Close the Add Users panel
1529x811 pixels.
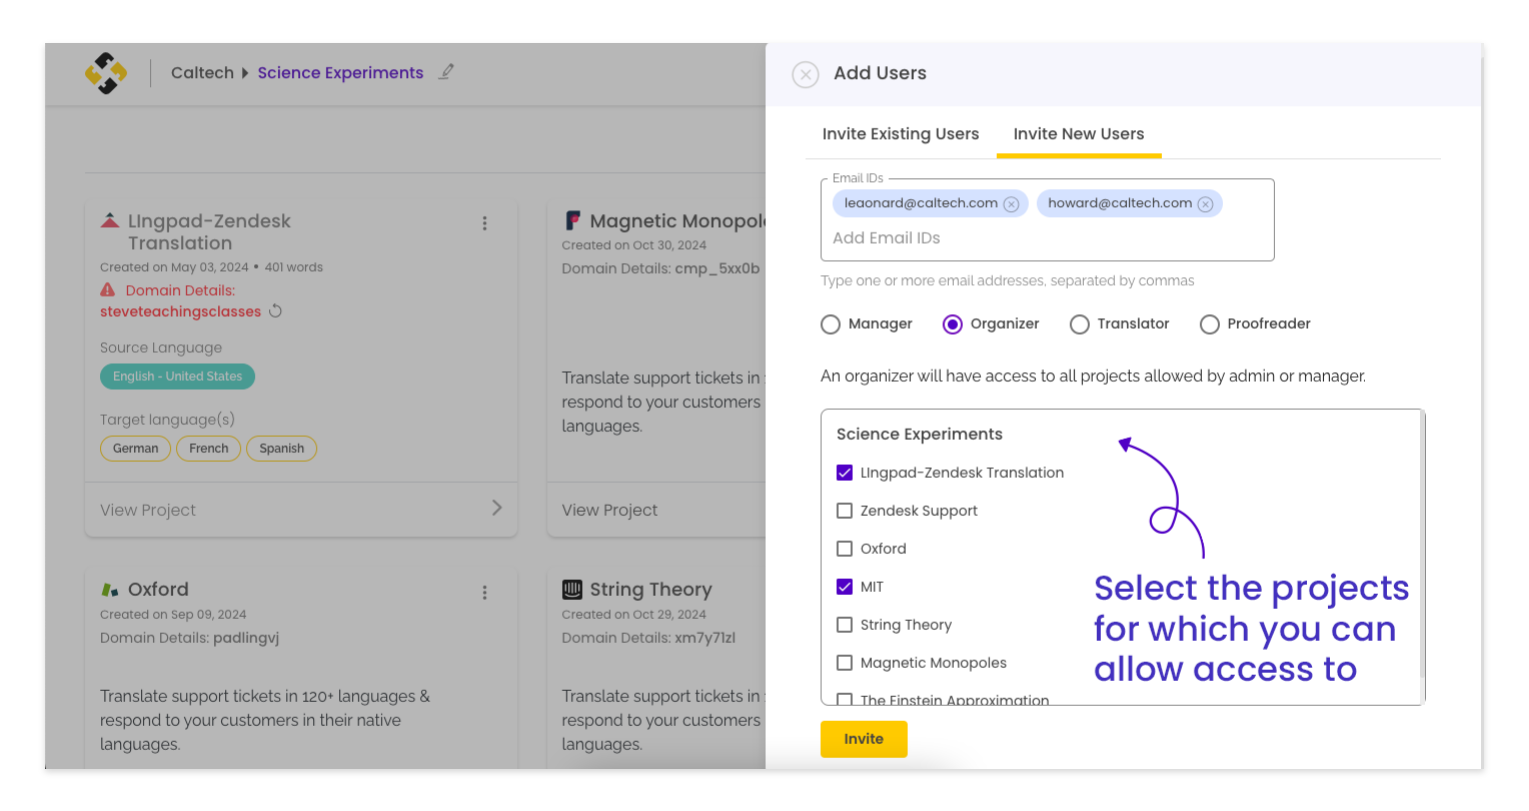805,74
